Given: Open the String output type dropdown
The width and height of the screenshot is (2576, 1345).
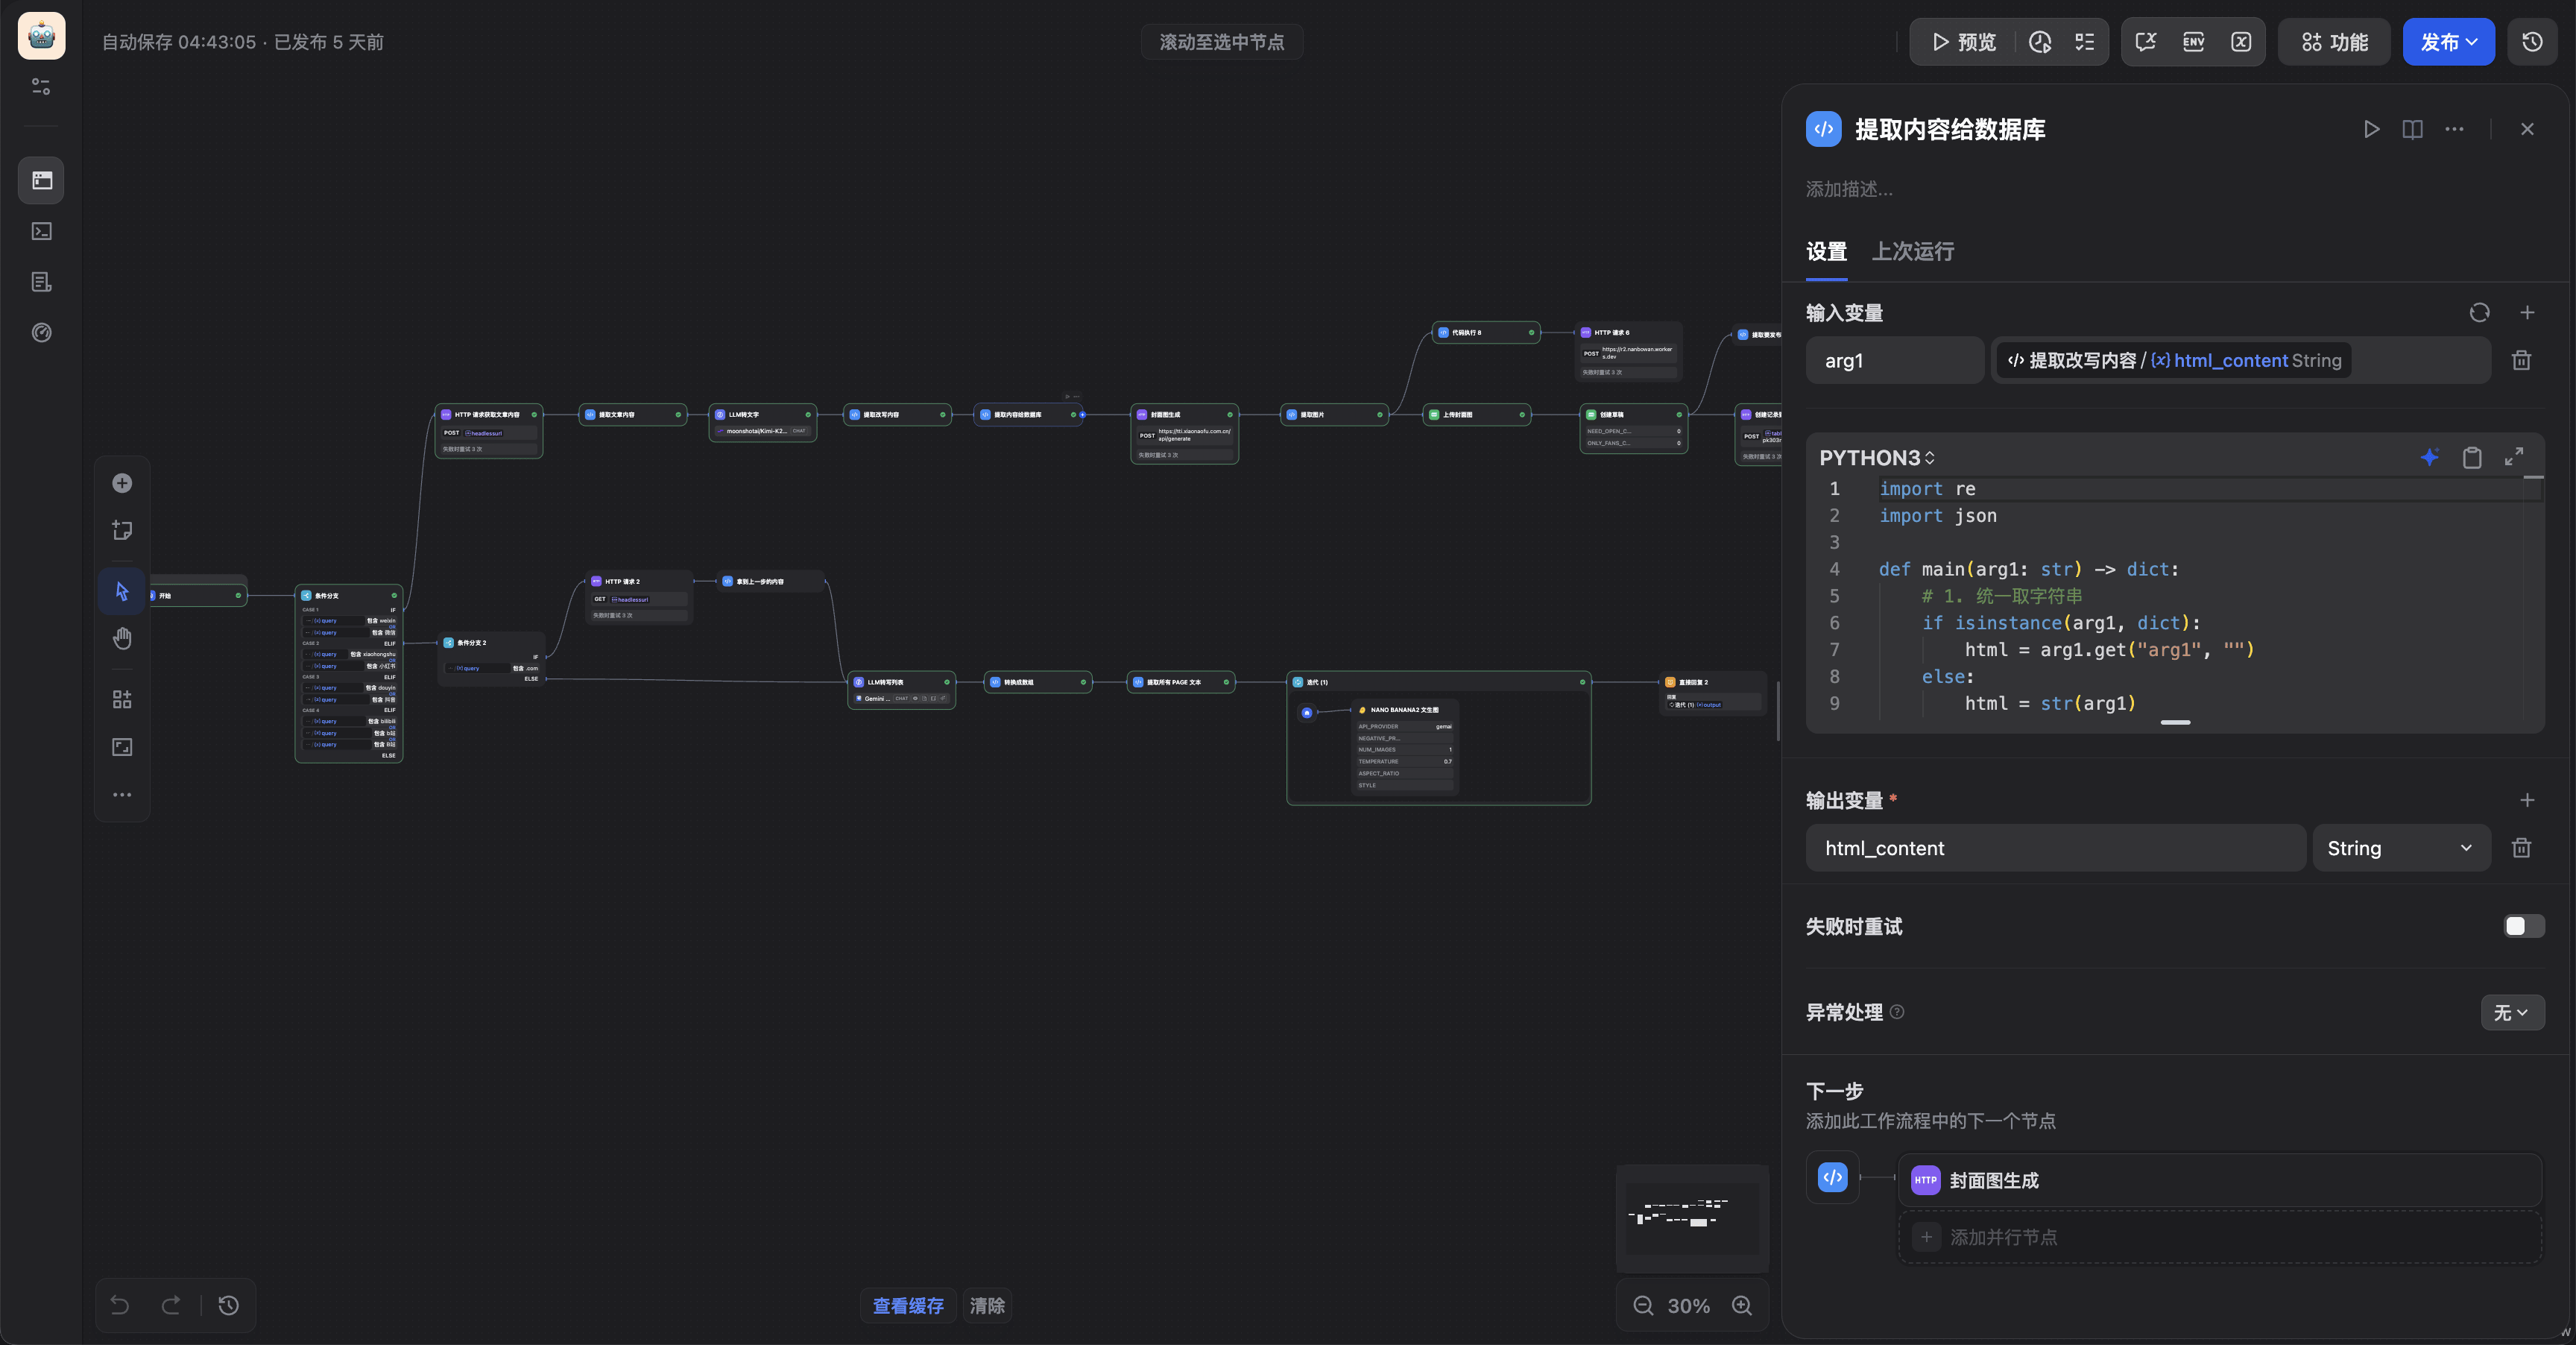Looking at the screenshot, I should pos(2399,848).
